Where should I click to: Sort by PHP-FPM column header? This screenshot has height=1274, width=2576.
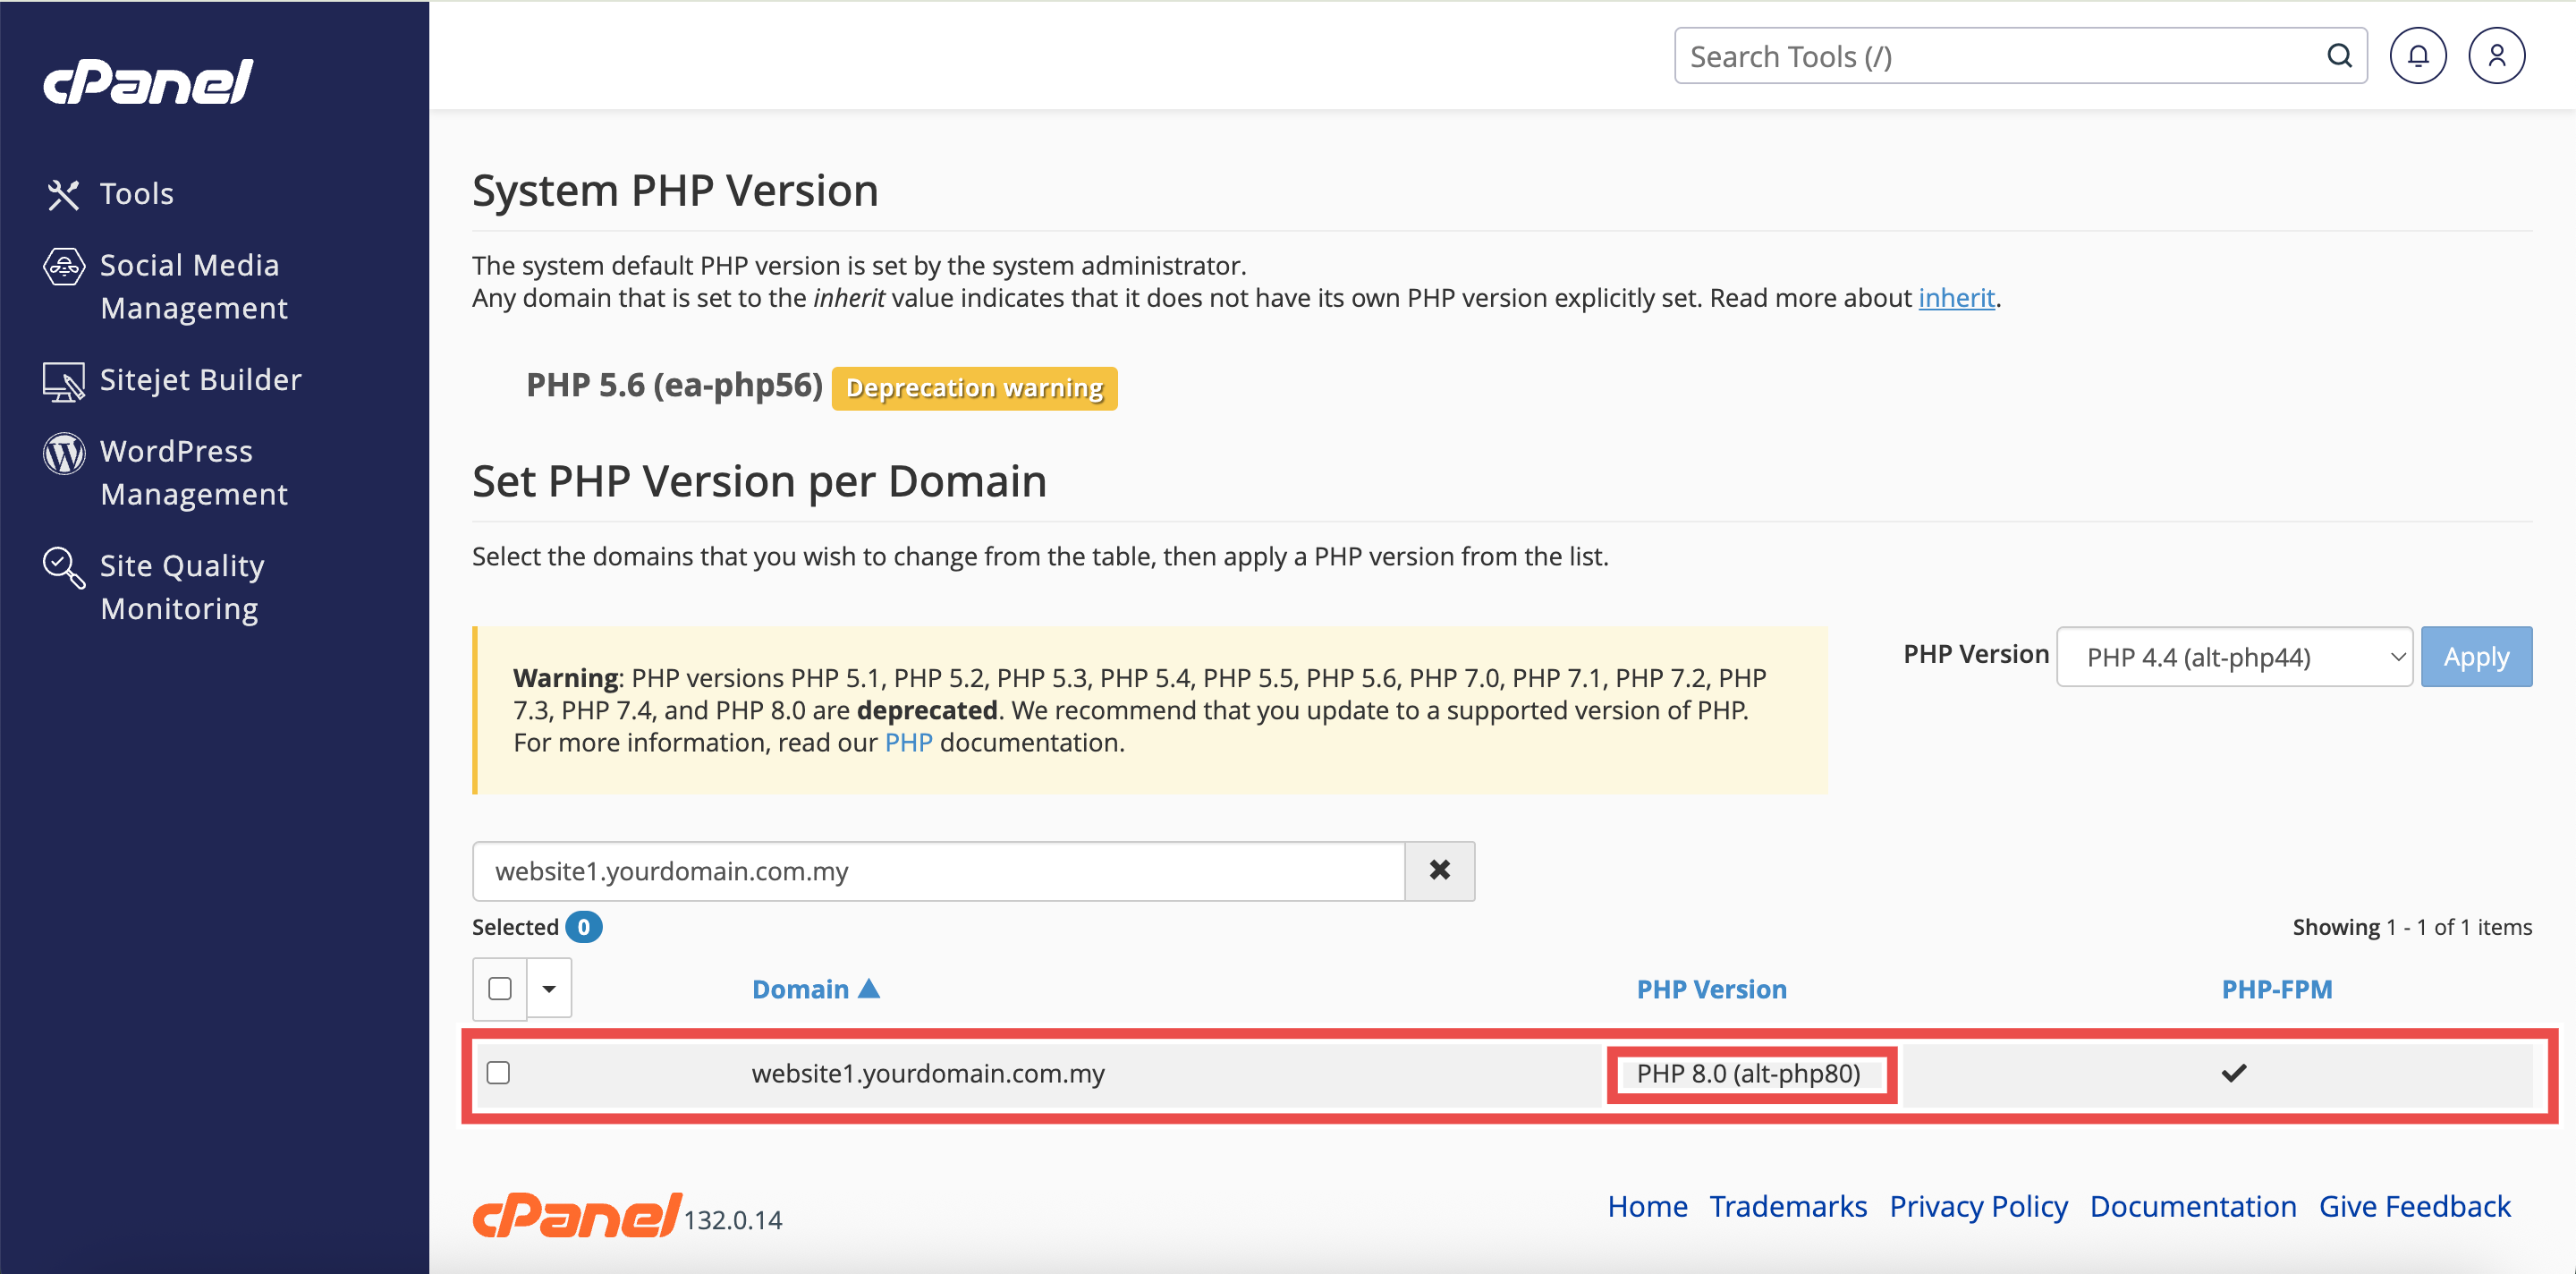coord(2276,989)
